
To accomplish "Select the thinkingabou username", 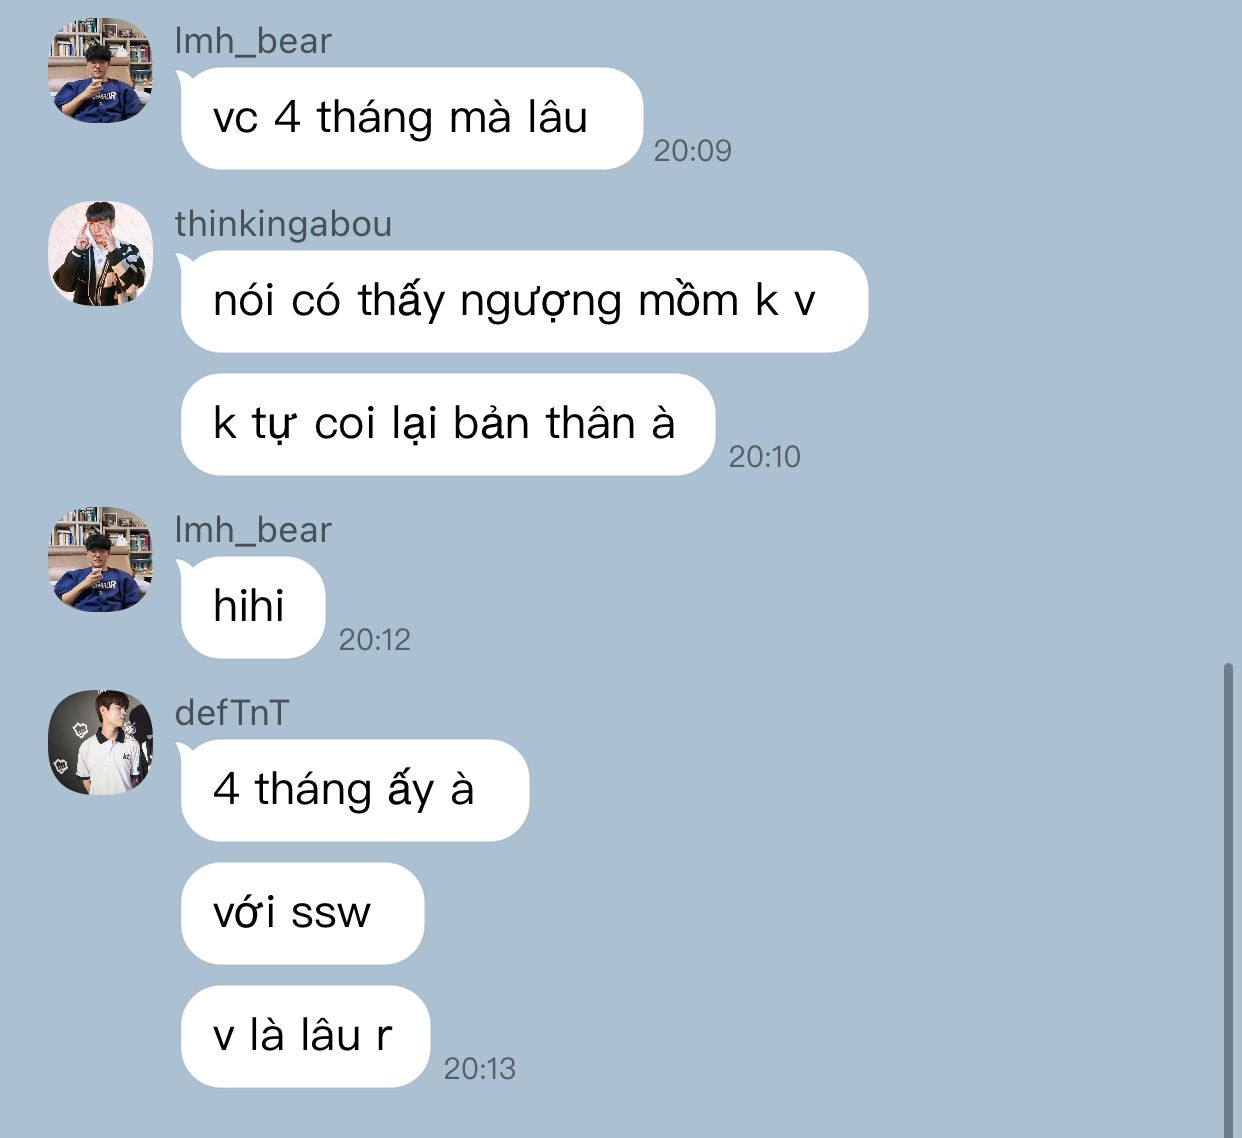I will tap(283, 224).
